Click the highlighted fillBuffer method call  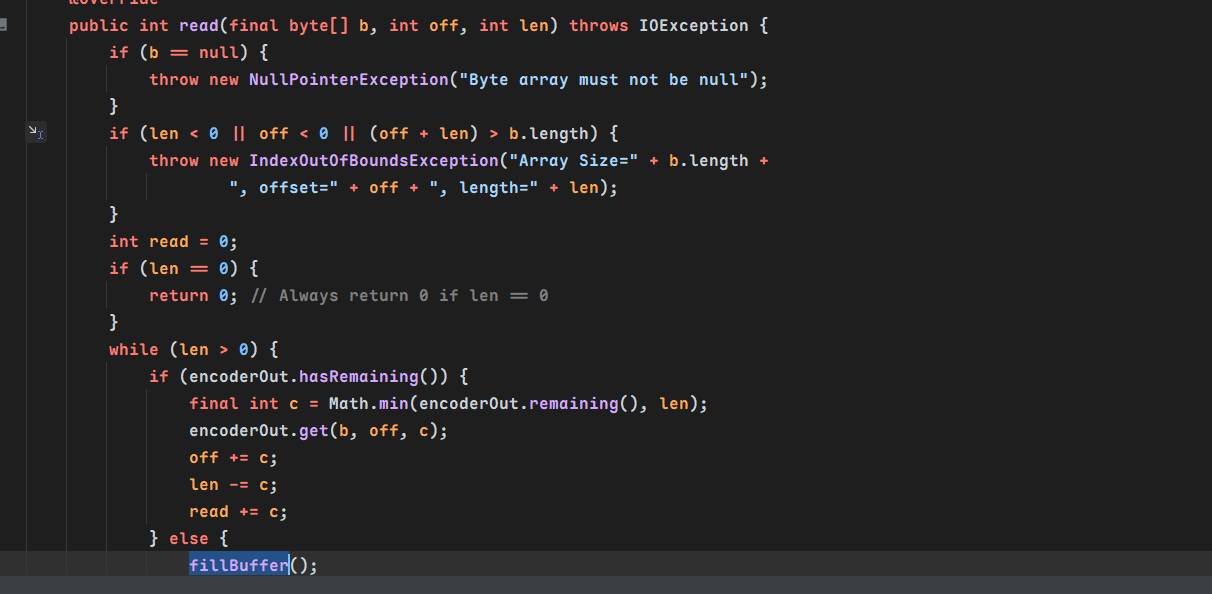click(238, 565)
